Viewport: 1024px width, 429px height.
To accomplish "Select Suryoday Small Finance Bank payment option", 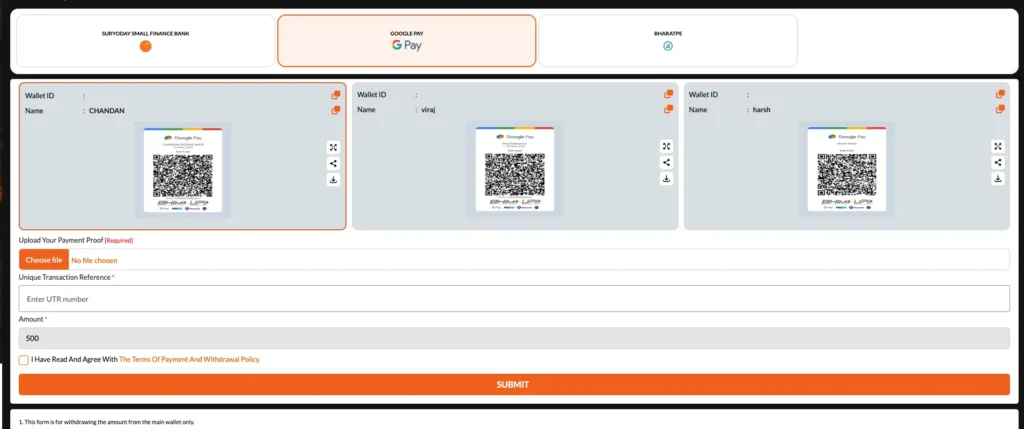I will coord(146,40).
